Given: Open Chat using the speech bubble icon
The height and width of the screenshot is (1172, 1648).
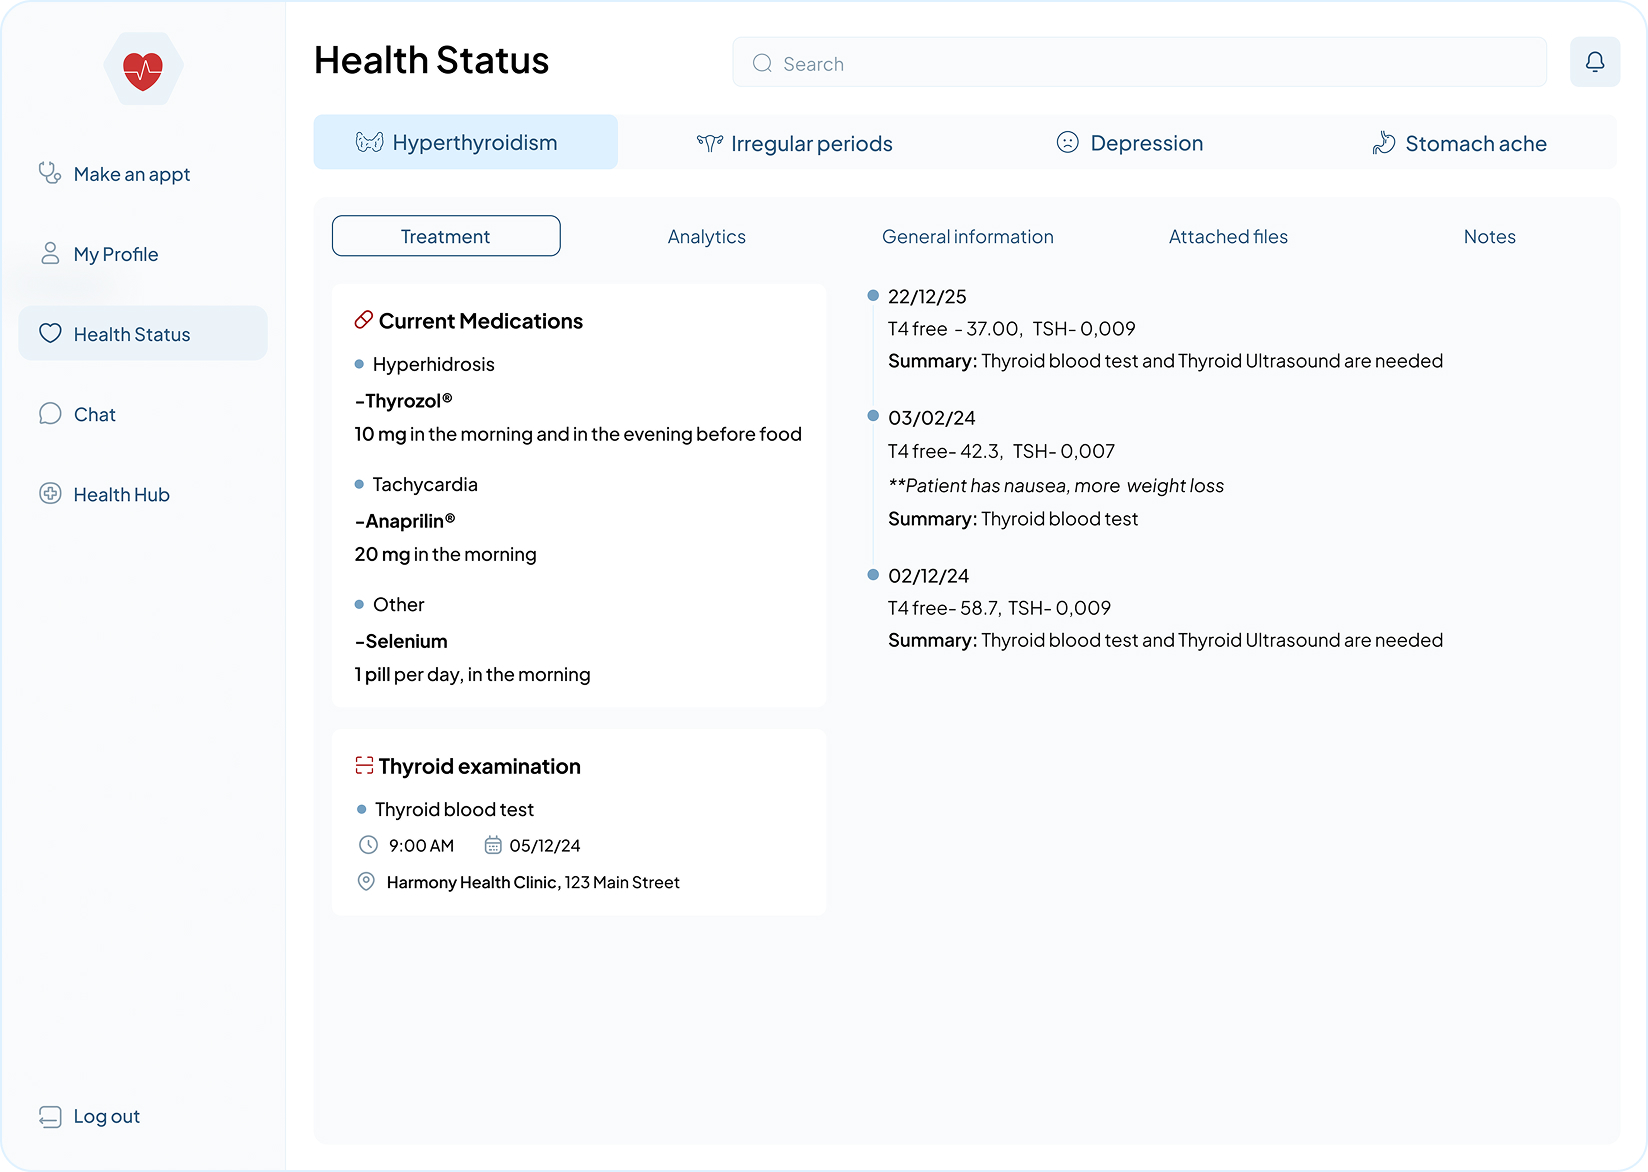Looking at the screenshot, I should pos(50,413).
